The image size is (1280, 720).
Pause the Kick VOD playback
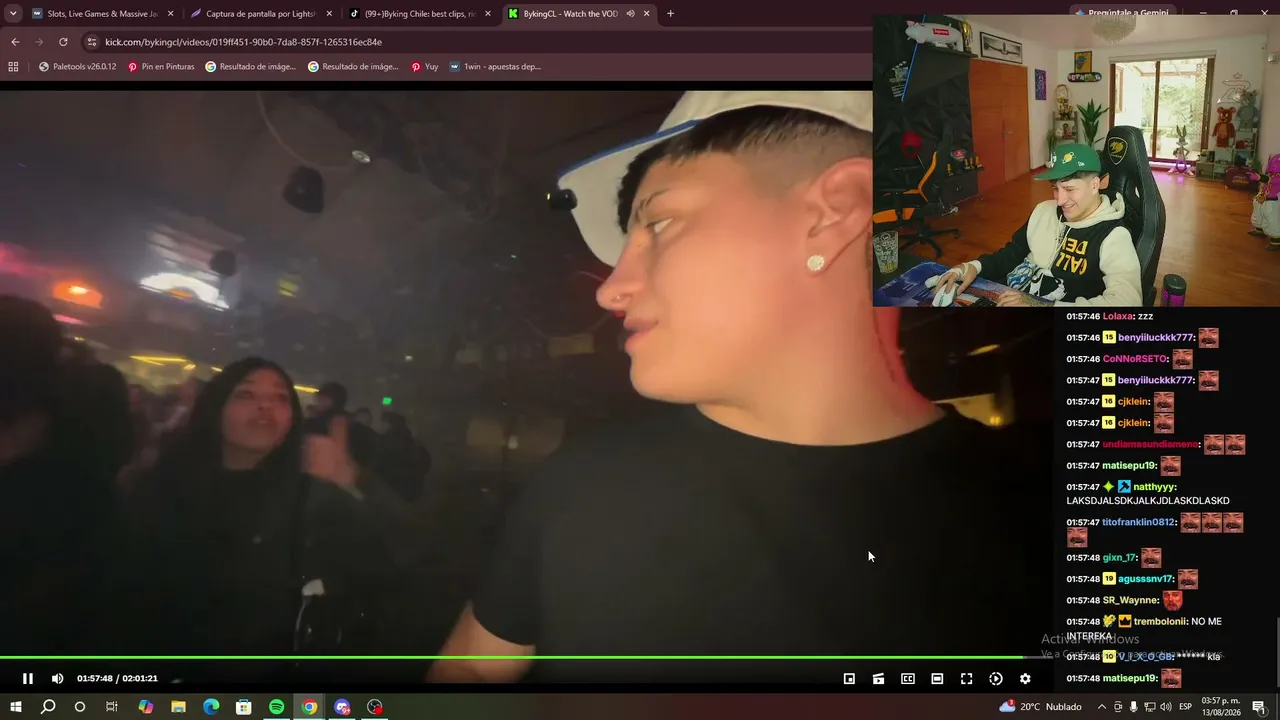coord(28,678)
